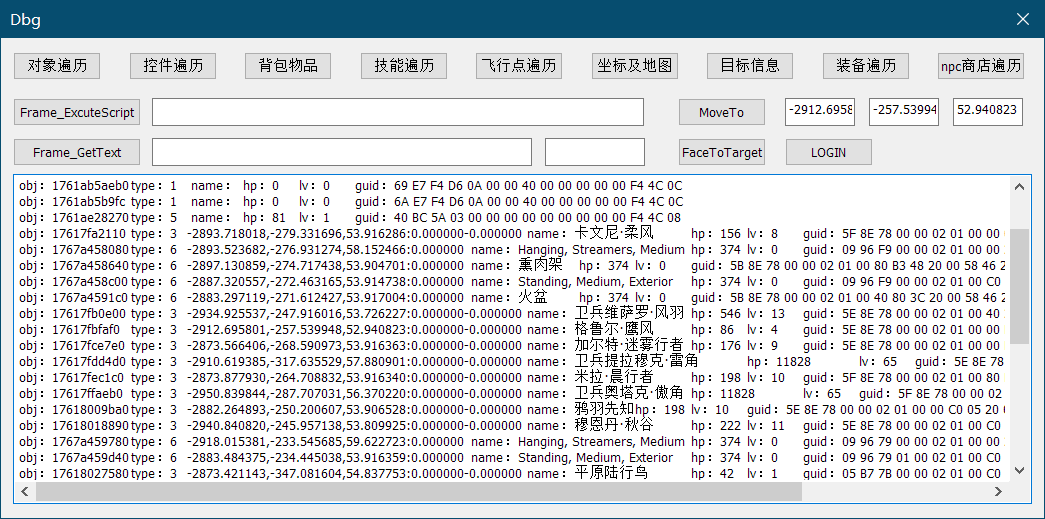Close the Dbg window
This screenshot has width=1045, height=519.
coord(1022,19)
